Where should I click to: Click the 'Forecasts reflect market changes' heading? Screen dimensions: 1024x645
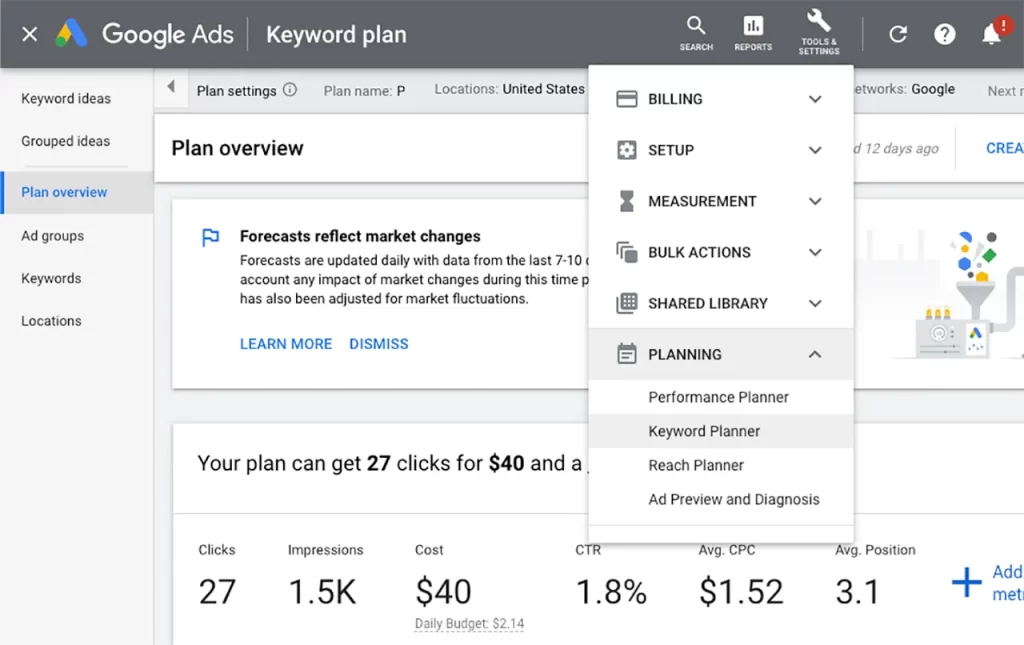(360, 236)
